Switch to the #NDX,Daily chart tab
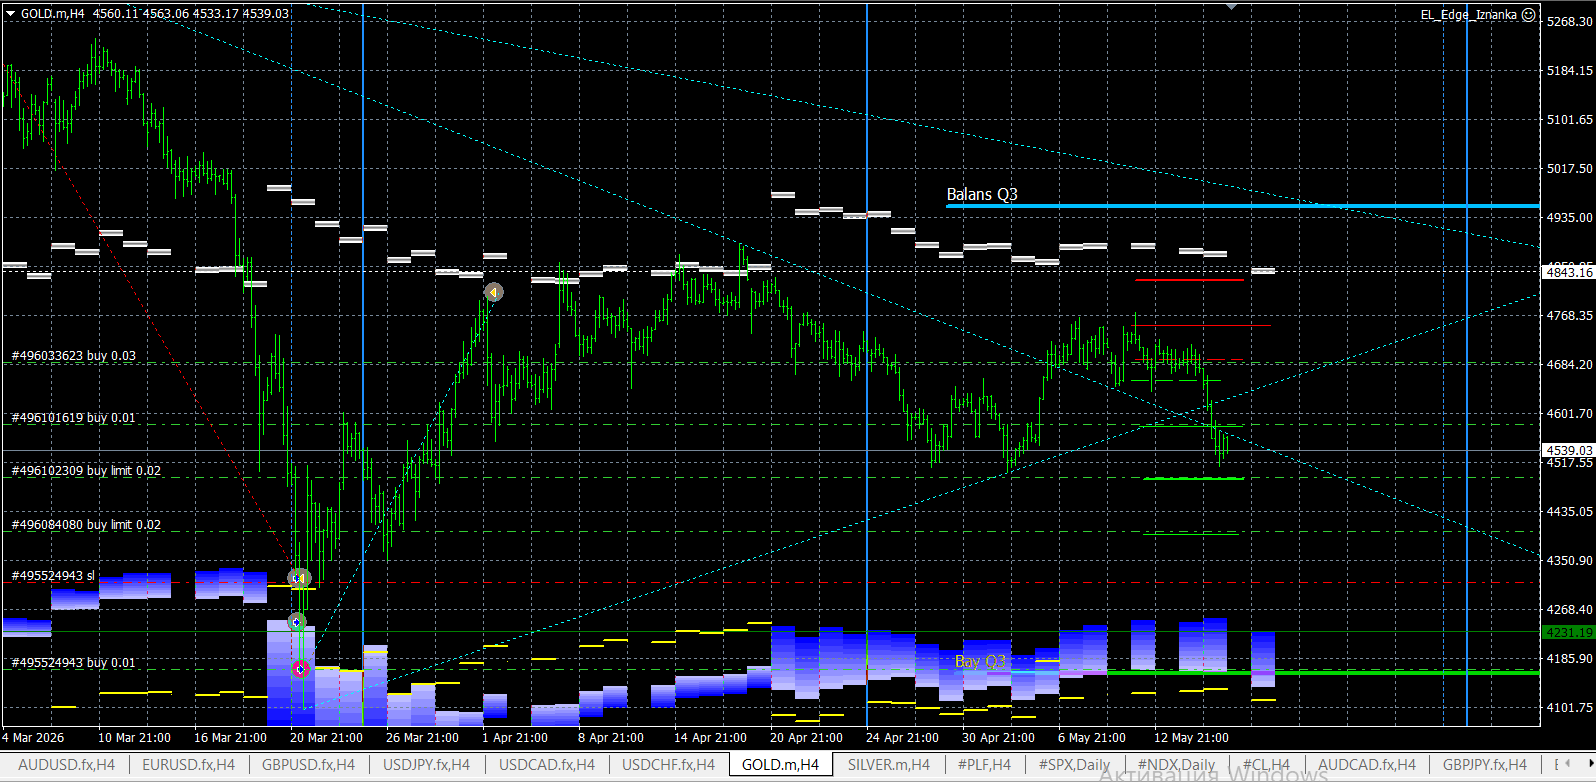Image resolution: width=1596 pixels, height=782 pixels. point(1176,765)
